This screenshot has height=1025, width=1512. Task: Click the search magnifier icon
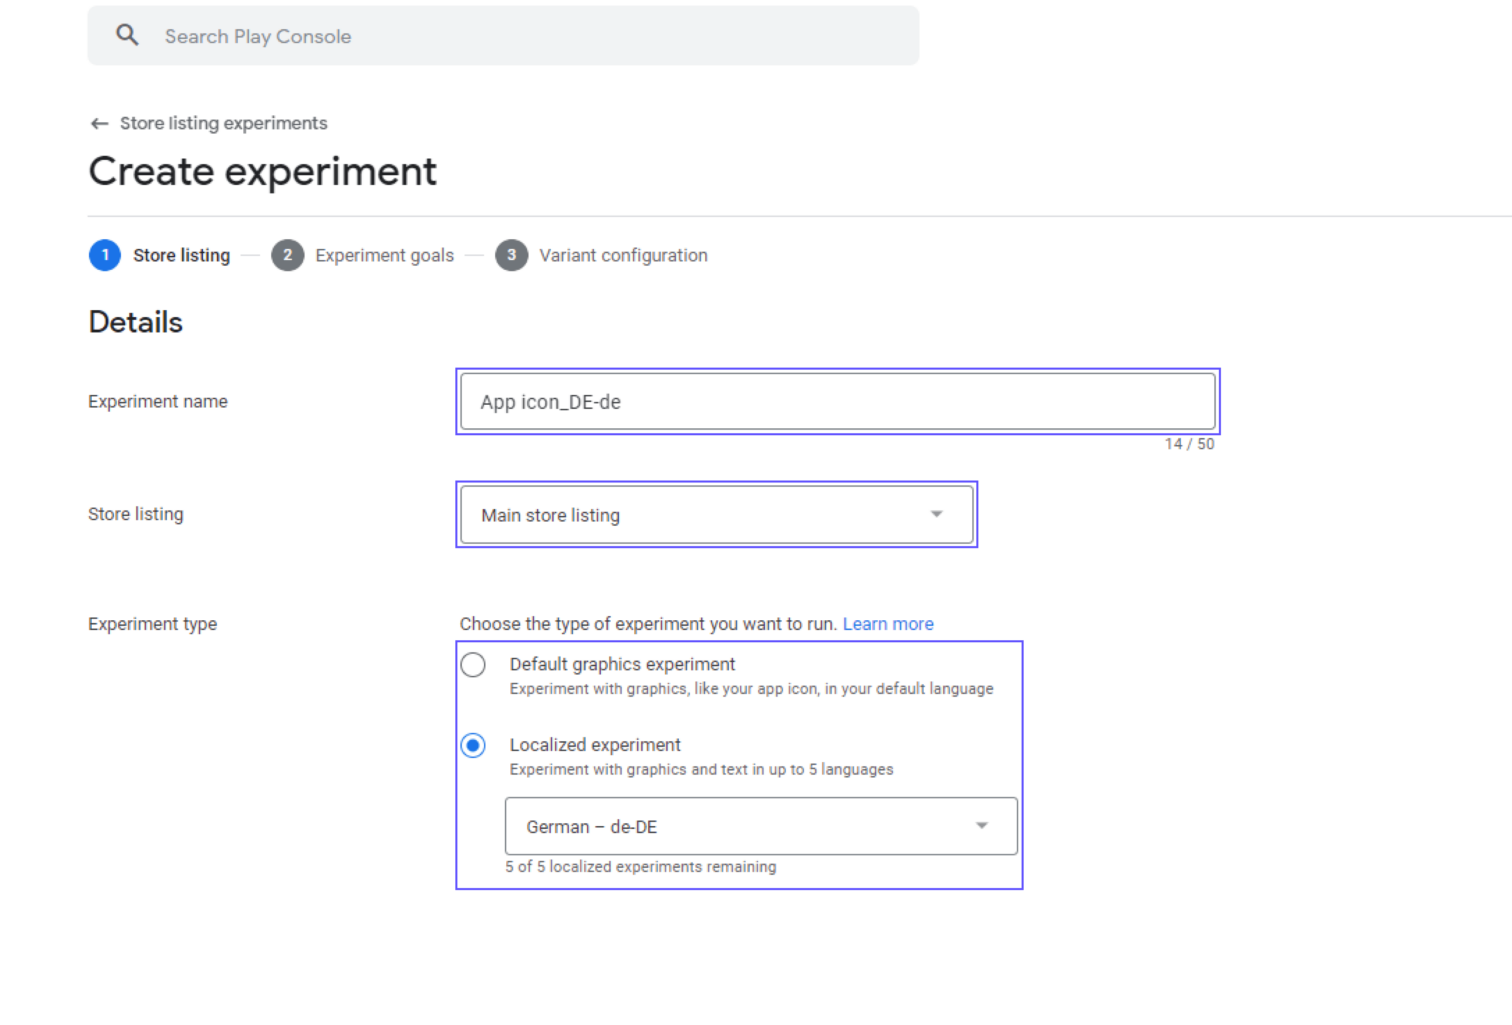click(127, 34)
